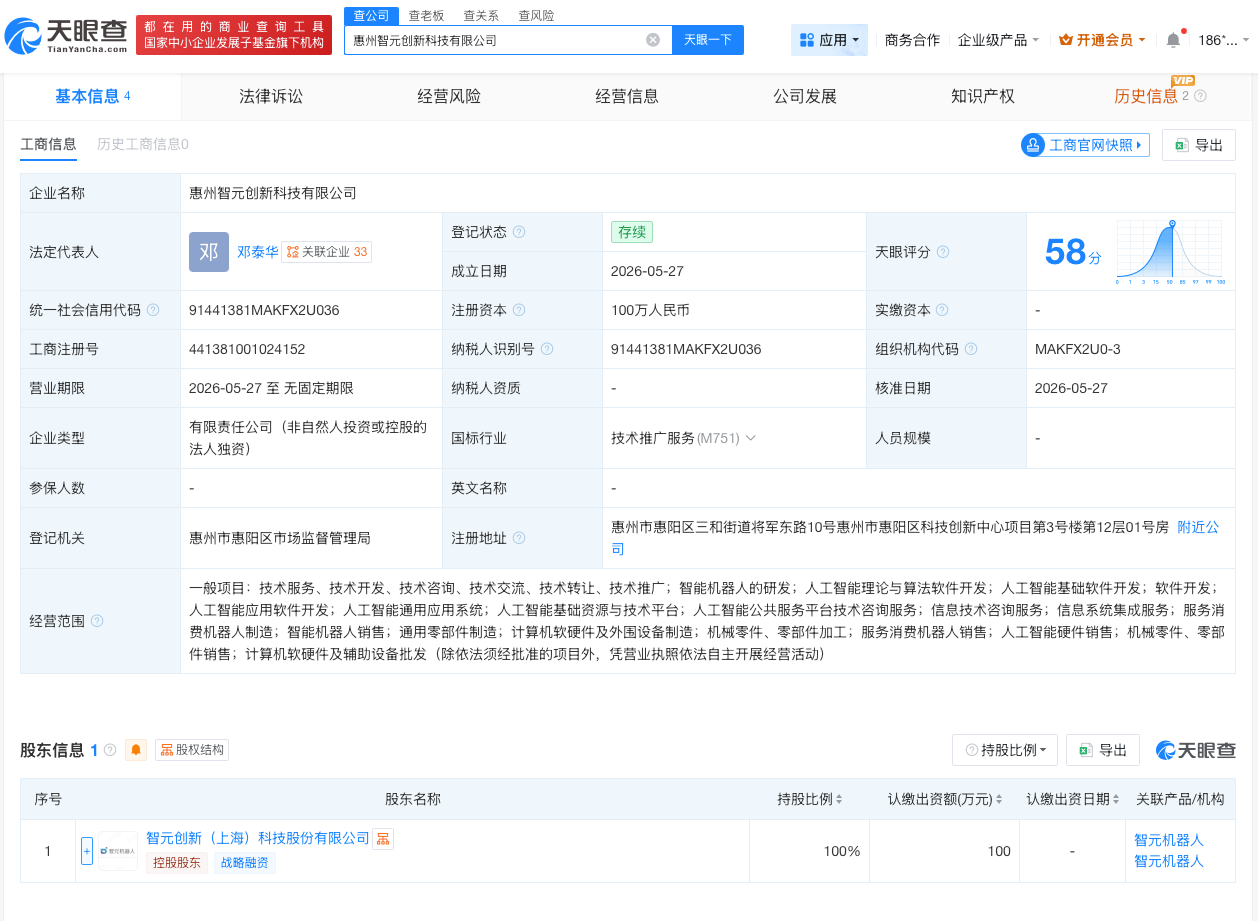
Task: Select 查风险 search tab
Action: pos(536,16)
